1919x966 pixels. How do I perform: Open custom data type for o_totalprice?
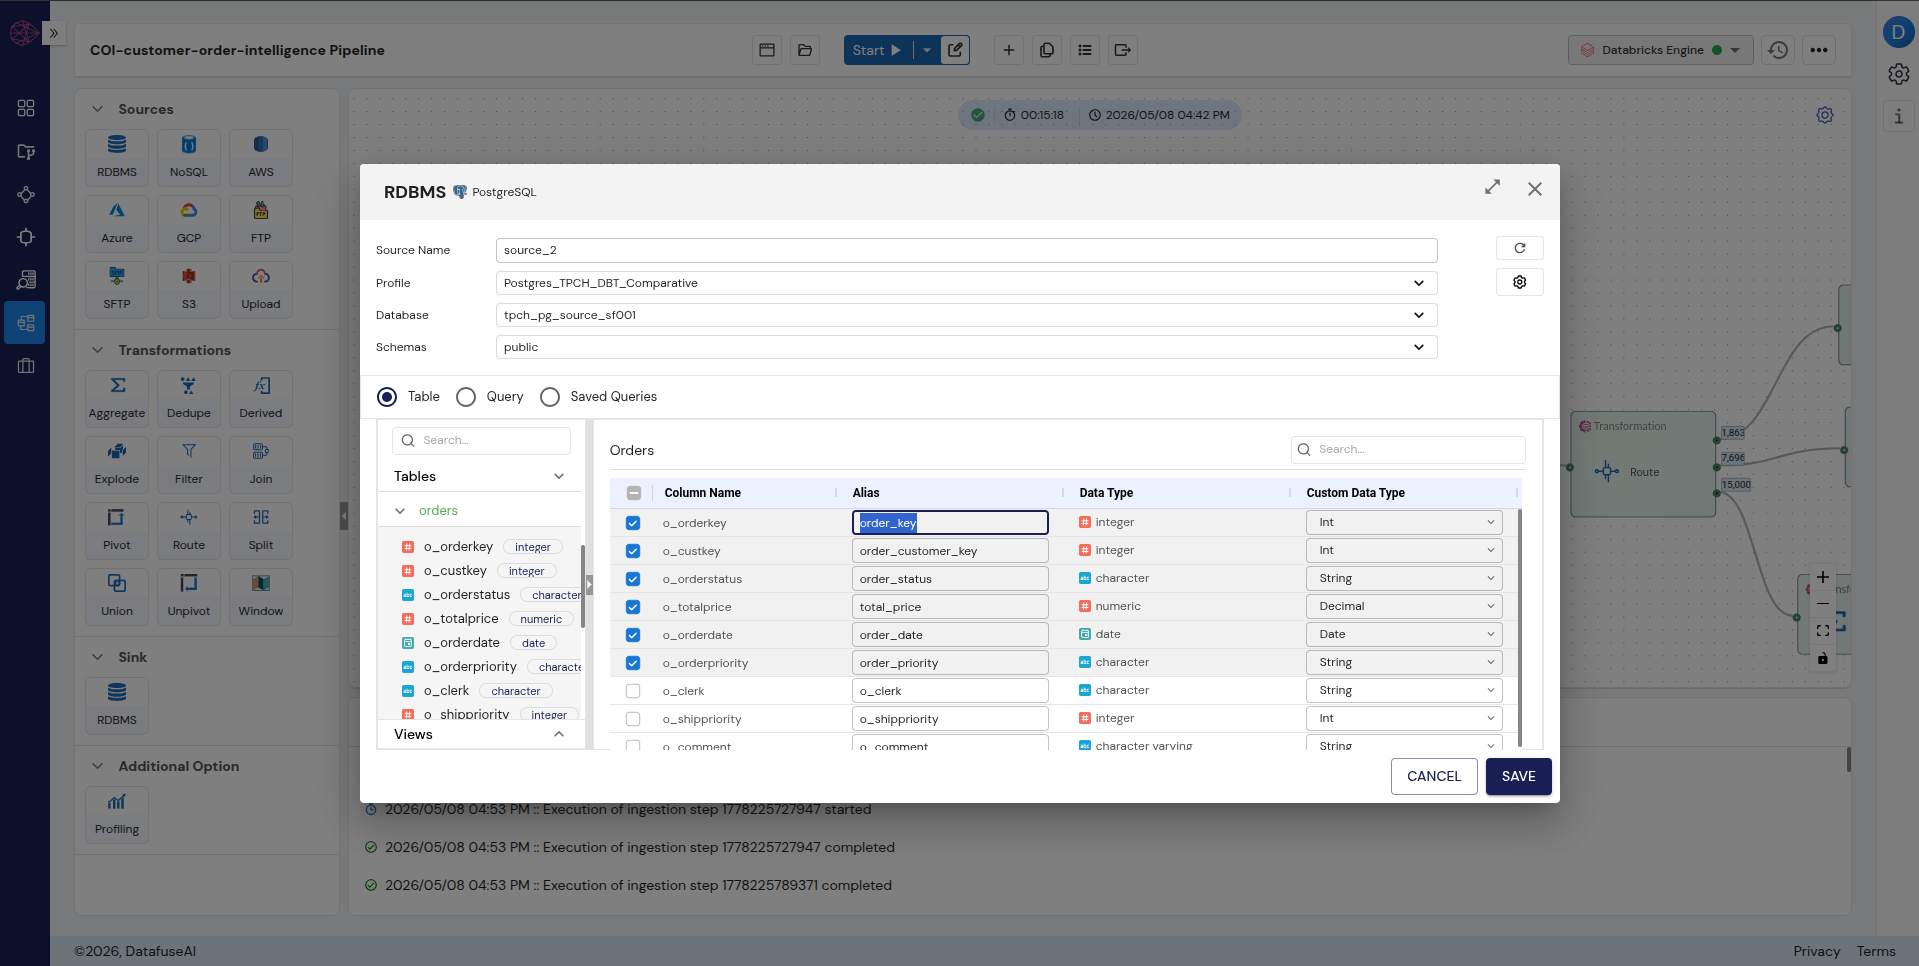coord(1404,606)
